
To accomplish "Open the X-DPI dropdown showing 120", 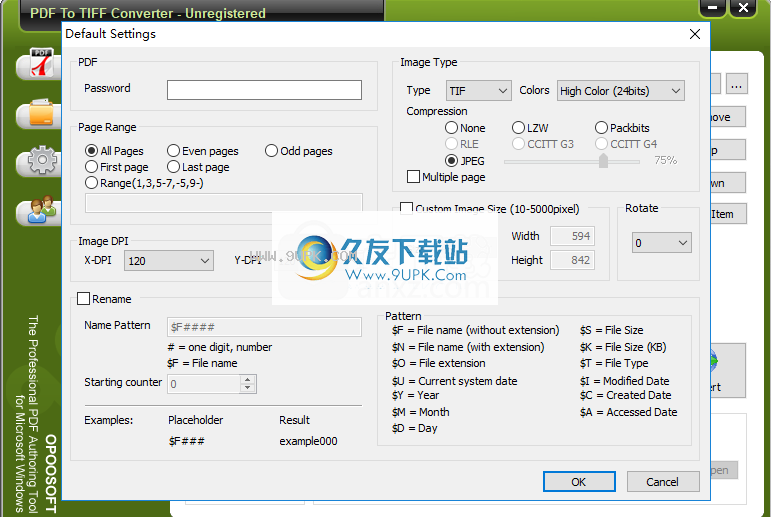I will (x=169, y=261).
